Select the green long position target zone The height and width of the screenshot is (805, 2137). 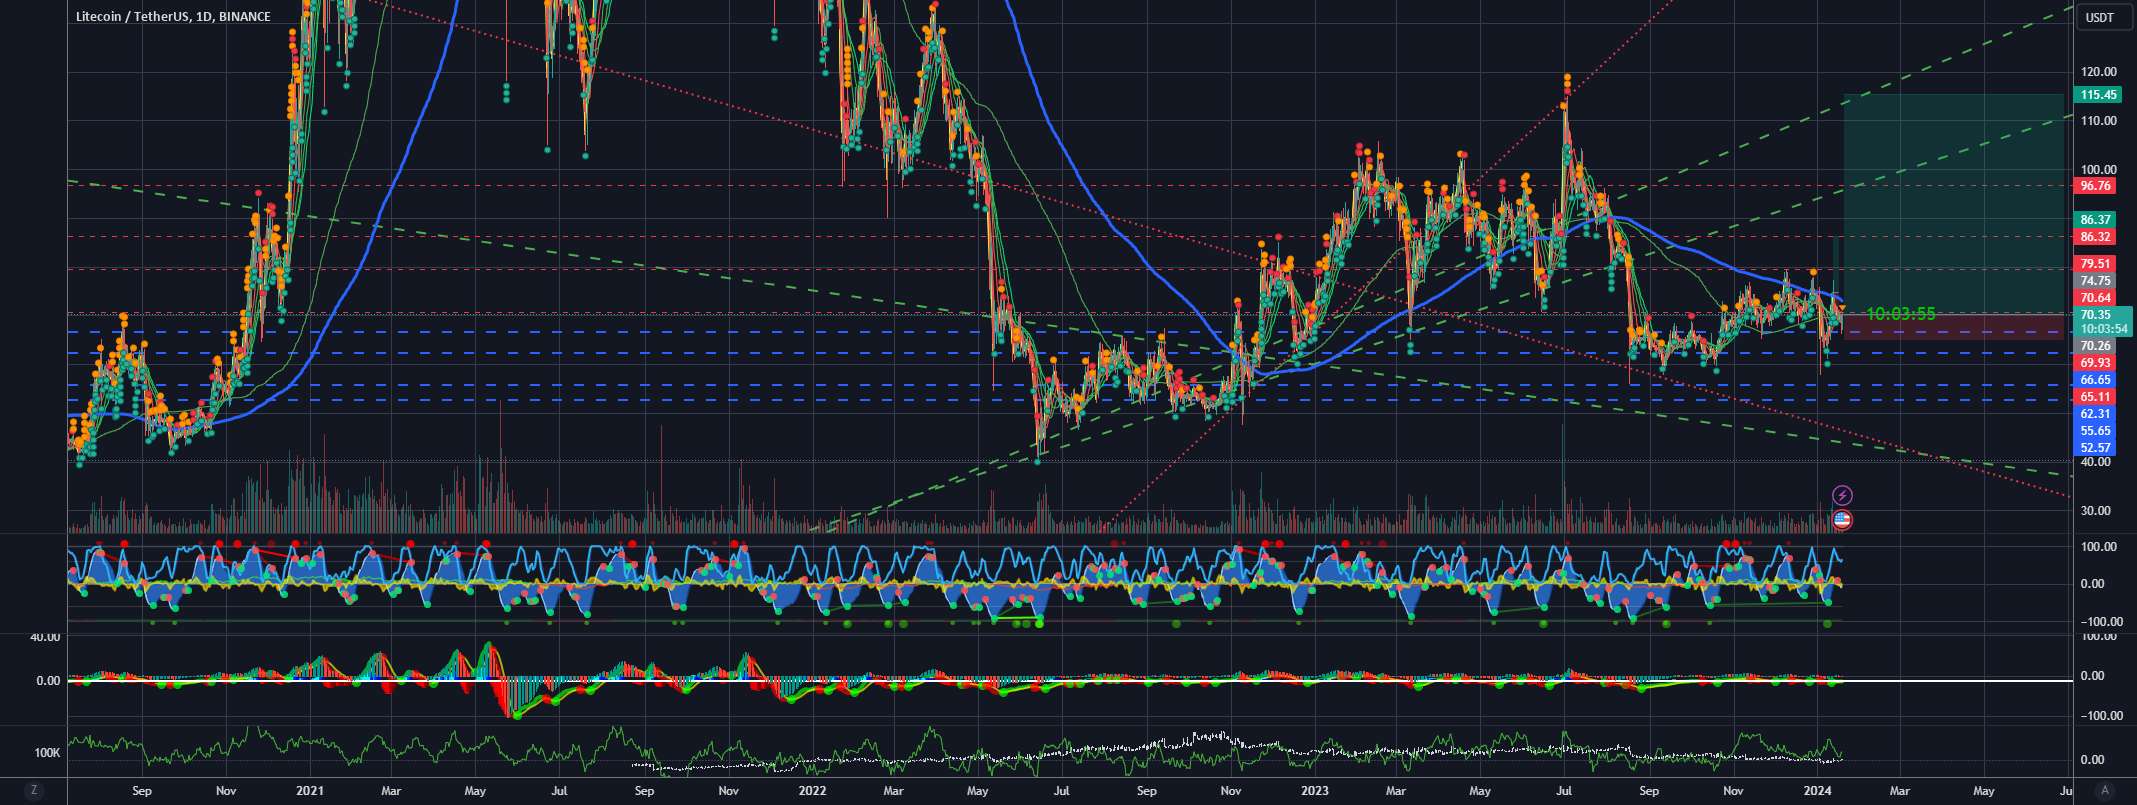pyautogui.click(x=1953, y=204)
